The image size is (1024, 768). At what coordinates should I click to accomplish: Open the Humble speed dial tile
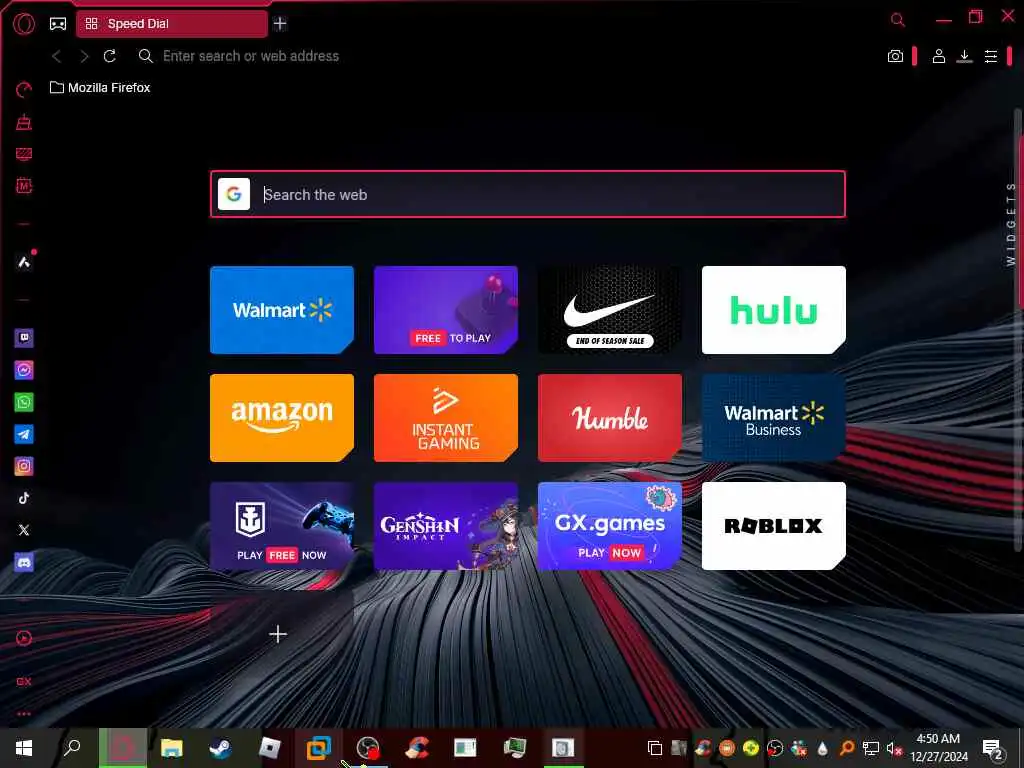click(x=610, y=418)
